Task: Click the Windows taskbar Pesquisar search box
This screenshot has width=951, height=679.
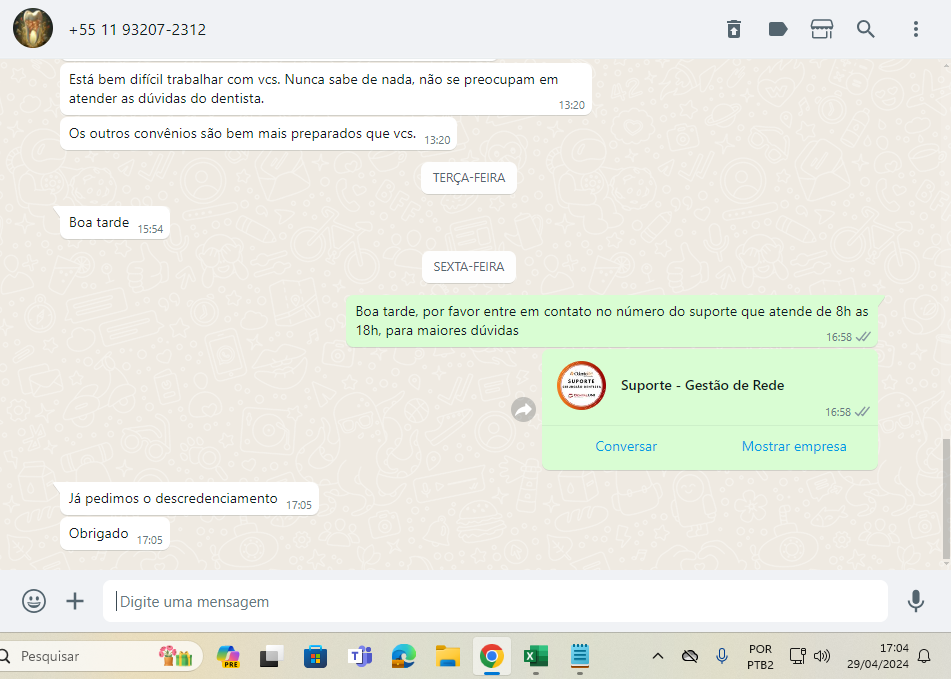Action: point(100,656)
